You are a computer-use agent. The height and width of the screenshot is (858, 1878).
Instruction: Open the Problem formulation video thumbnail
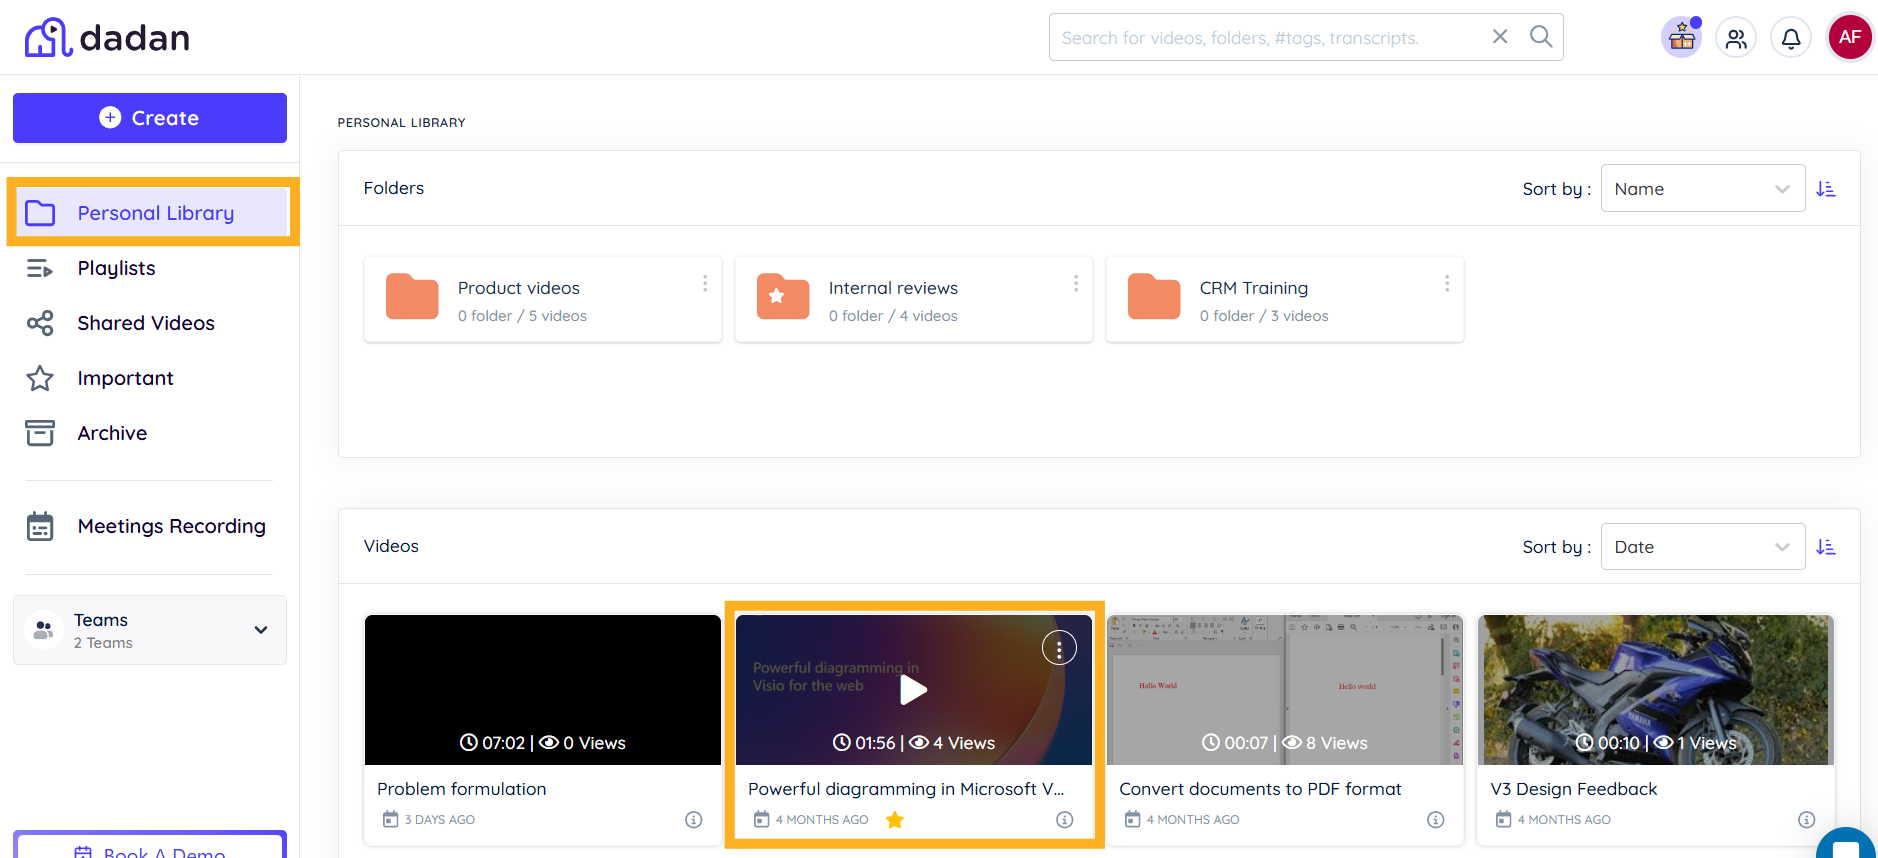[543, 690]
